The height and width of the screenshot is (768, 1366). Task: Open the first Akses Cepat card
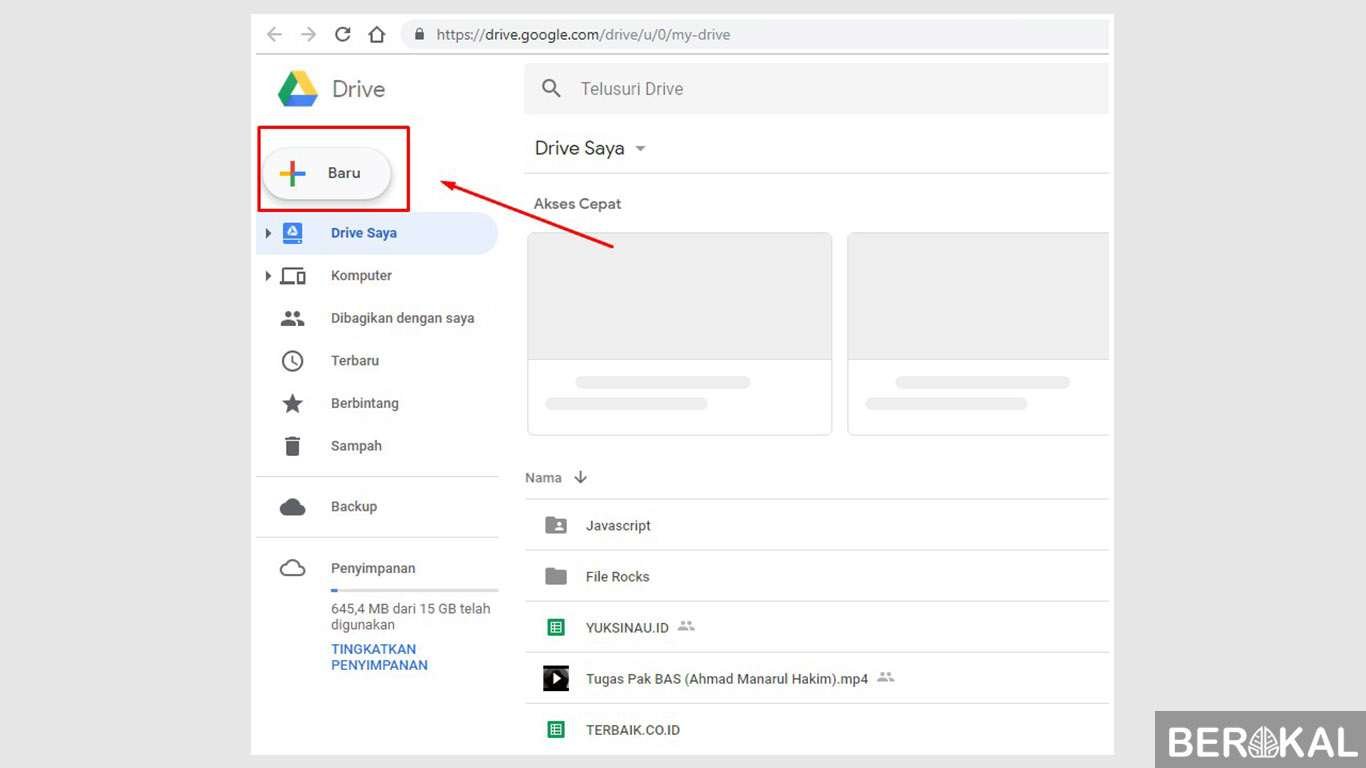680,334
